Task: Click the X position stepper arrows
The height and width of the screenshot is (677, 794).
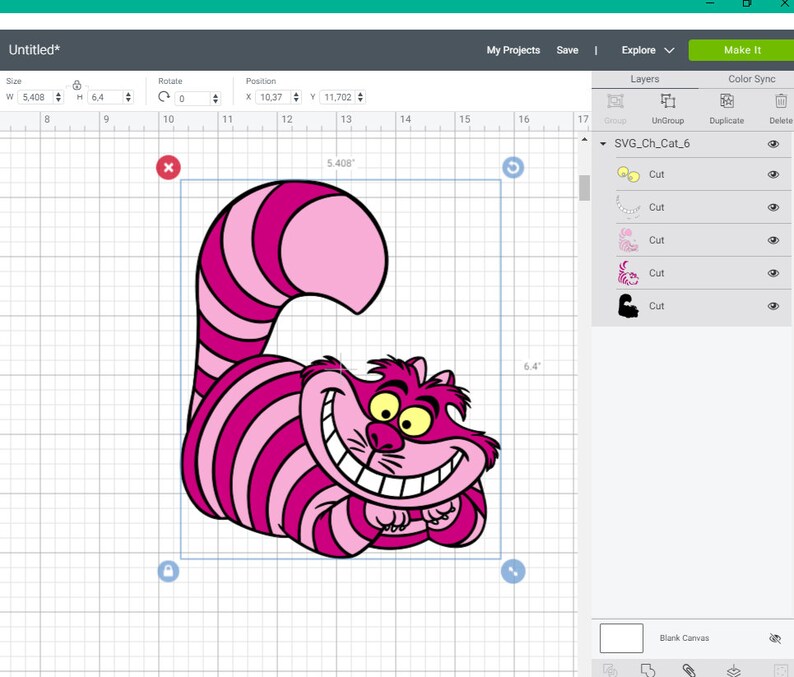Action: [296, 97]
